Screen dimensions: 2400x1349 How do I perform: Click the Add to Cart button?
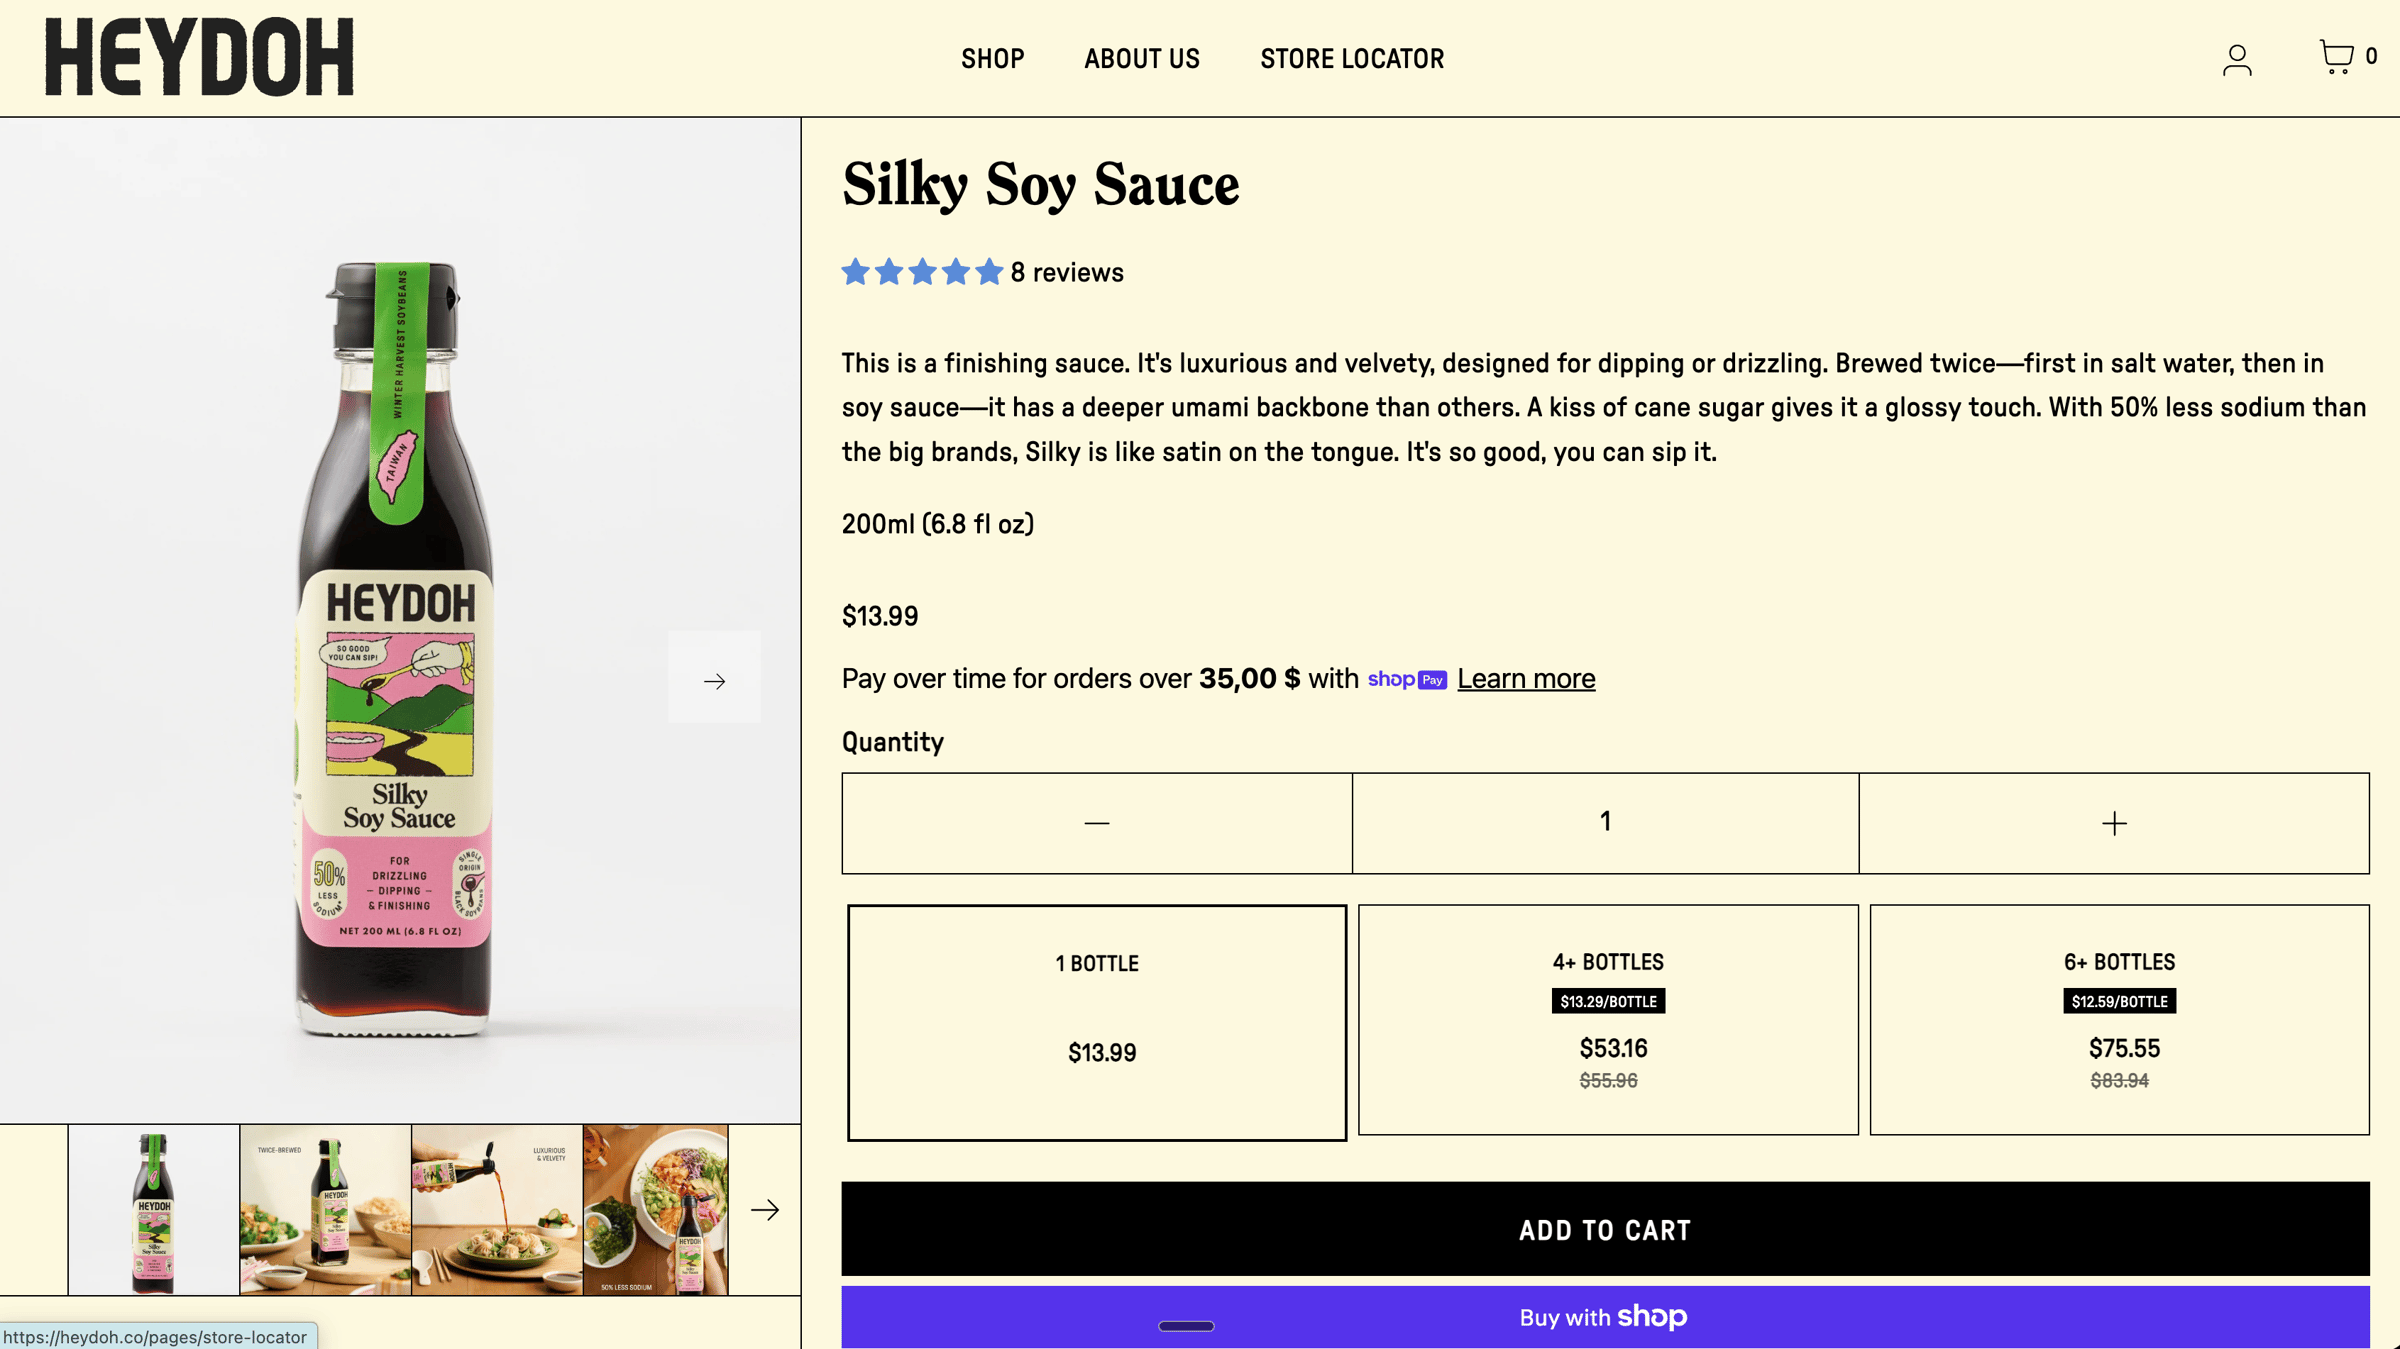(x=1605, y=1229)
